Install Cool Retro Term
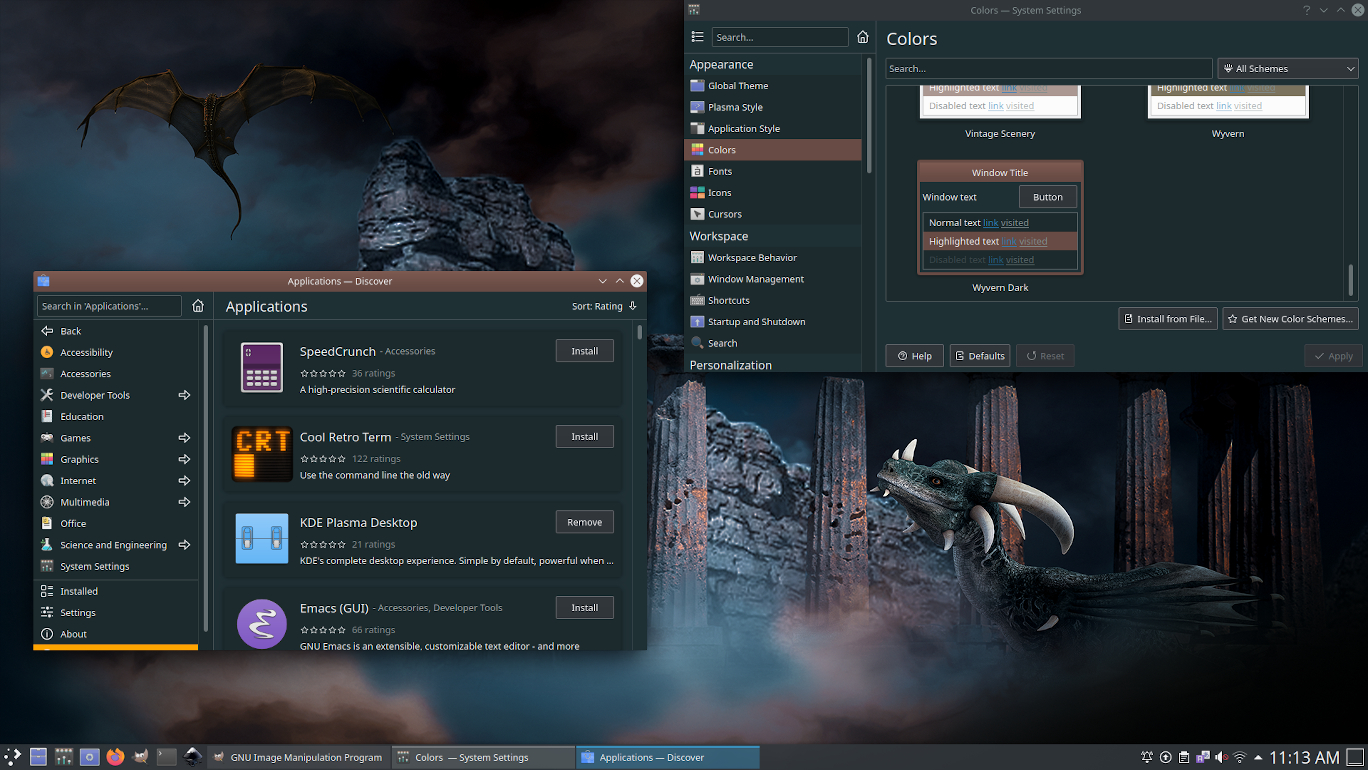 585,437
